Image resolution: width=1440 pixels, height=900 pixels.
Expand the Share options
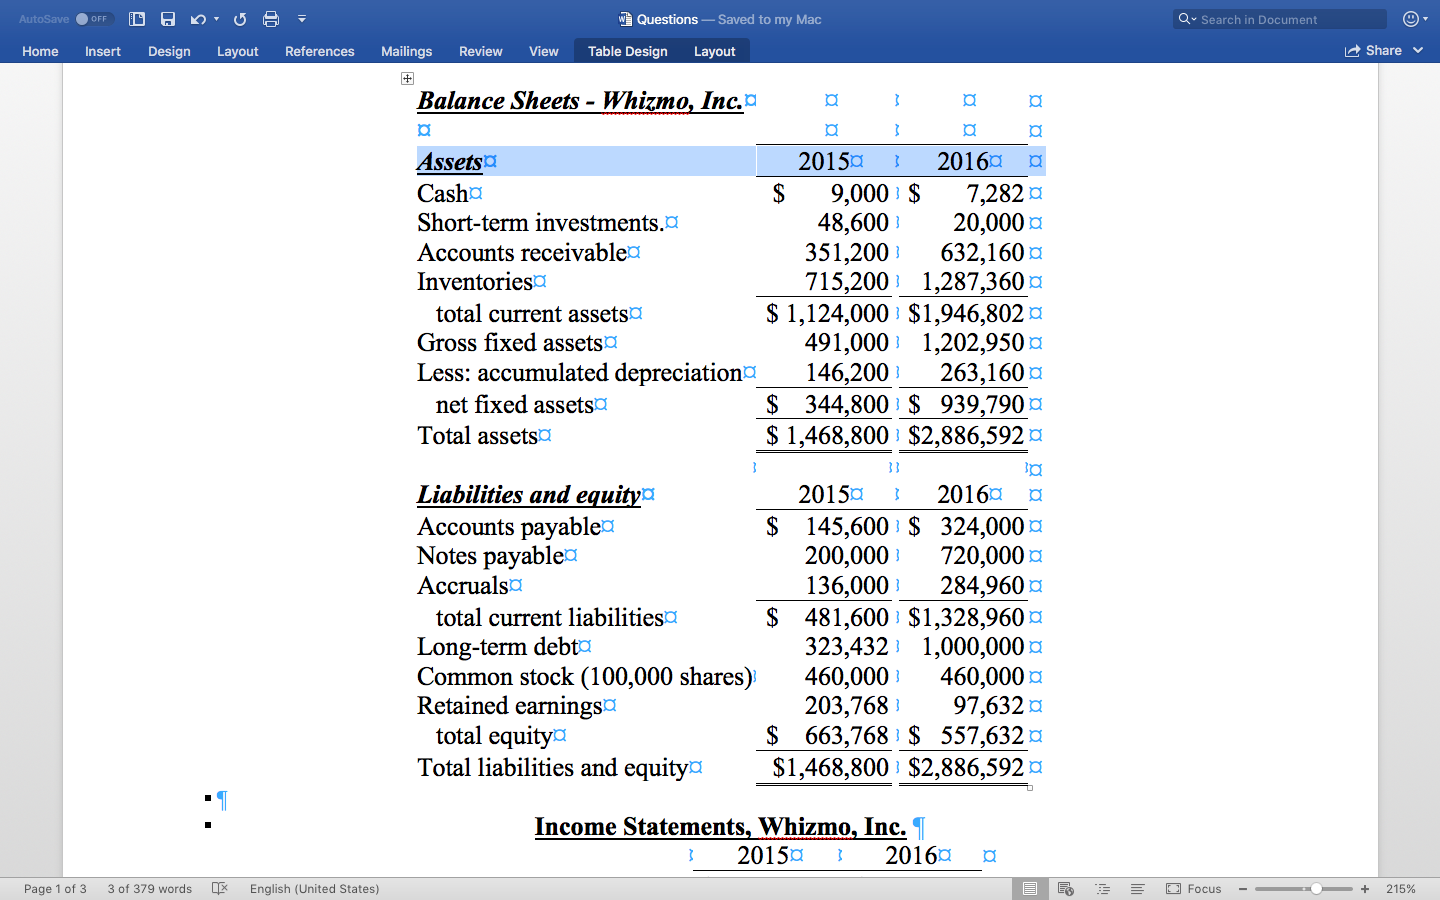[x=1420, y=50]
